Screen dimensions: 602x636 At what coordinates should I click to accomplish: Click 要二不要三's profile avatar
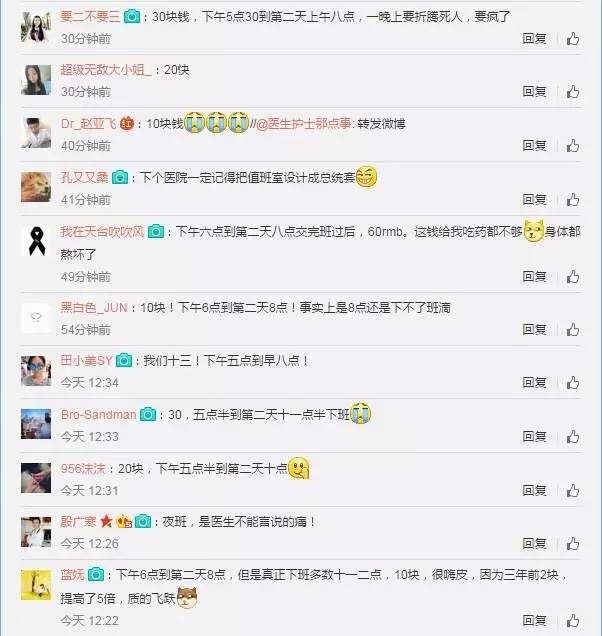pyautogui.click(x=36, y=27)
